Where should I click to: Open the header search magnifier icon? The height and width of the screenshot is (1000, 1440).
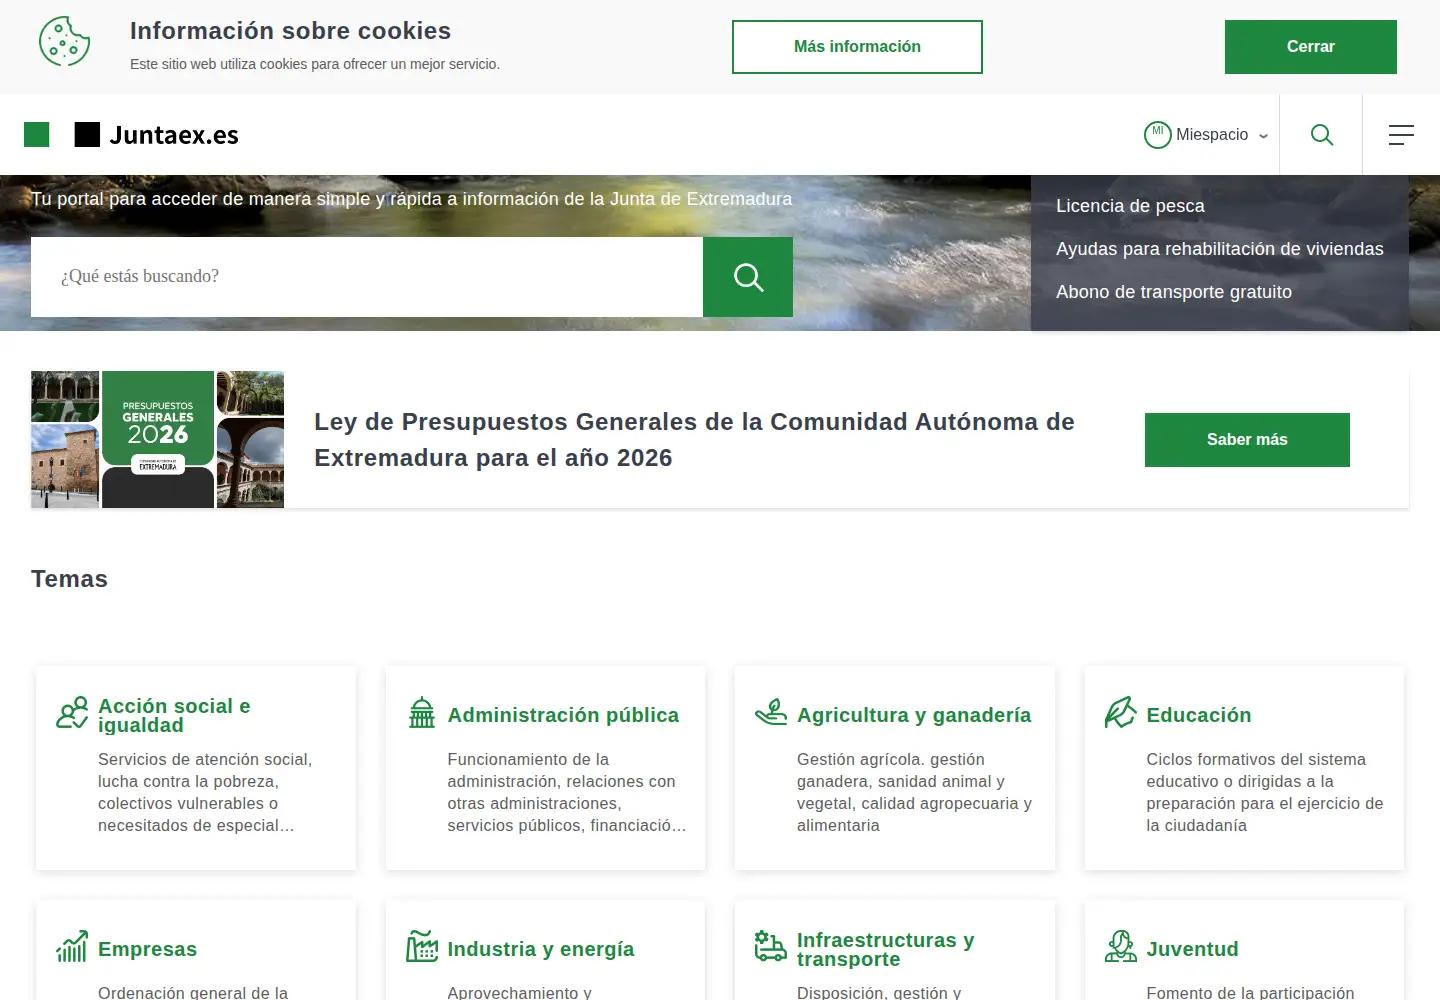click(1321, 134)
